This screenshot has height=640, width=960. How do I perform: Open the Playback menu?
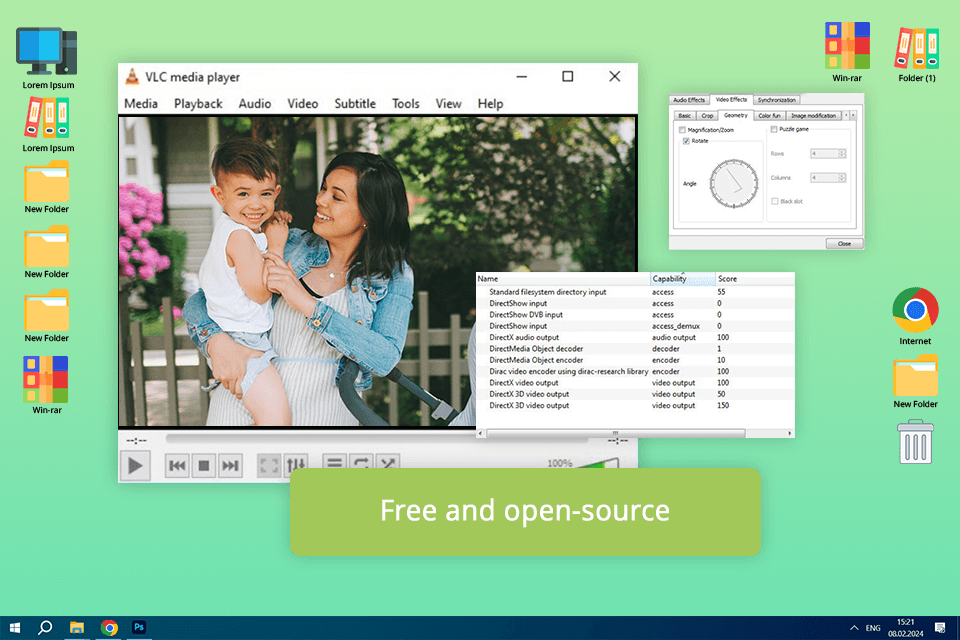198,104
